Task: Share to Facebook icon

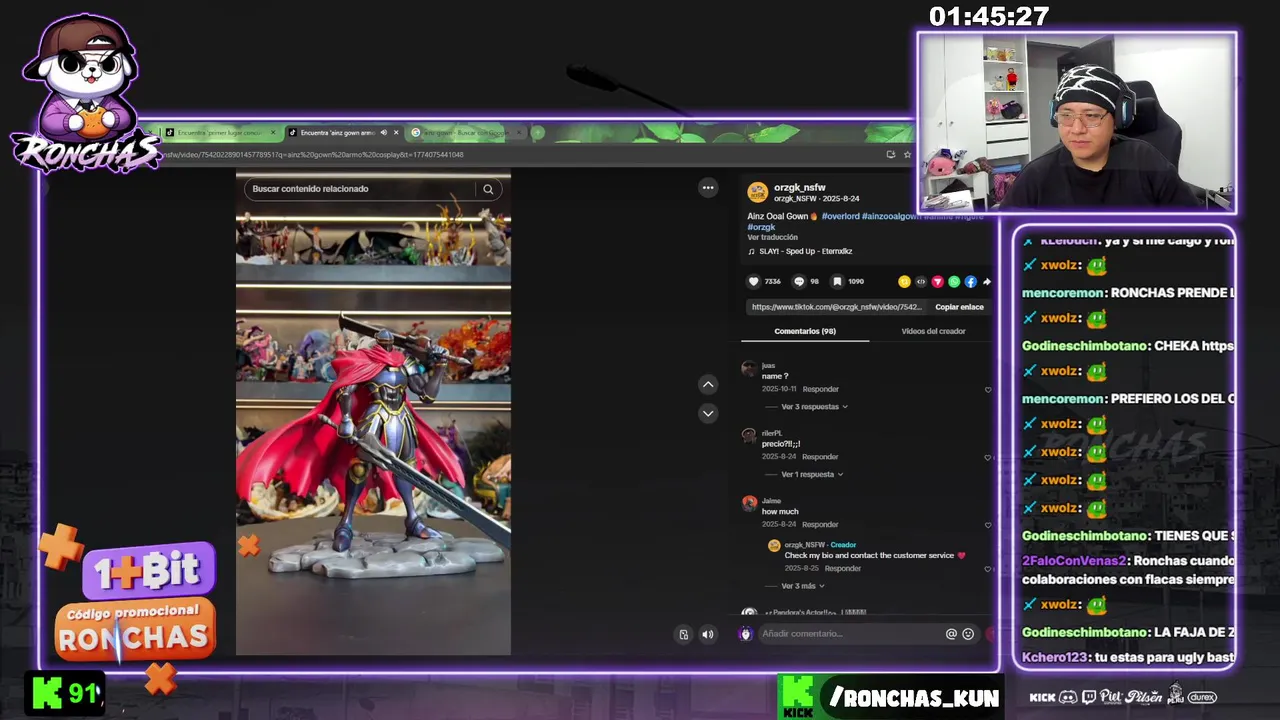Action: pos(970,282)
